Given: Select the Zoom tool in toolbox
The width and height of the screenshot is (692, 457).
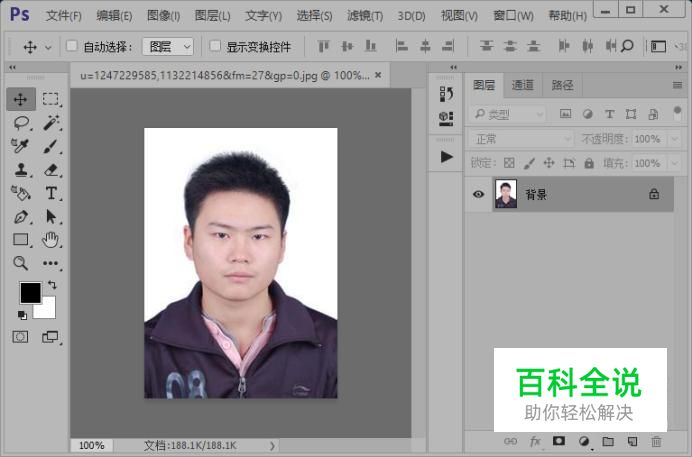Looking at the screenshot, I should pos(20,263).
